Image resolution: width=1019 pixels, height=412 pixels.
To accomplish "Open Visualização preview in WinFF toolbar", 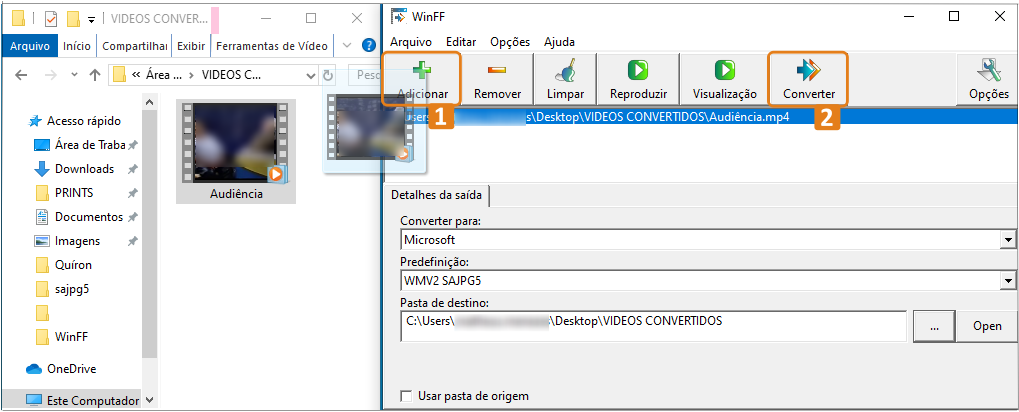I will 725,79.
